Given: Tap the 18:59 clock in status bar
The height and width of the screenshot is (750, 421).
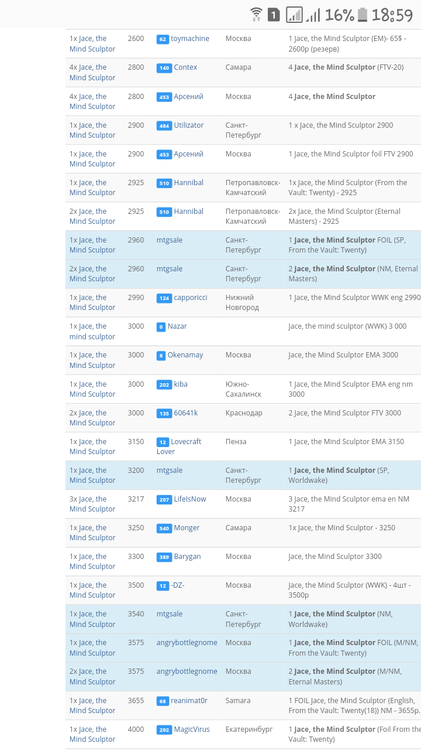Looking at the screenshot, I should pos(392,15).
